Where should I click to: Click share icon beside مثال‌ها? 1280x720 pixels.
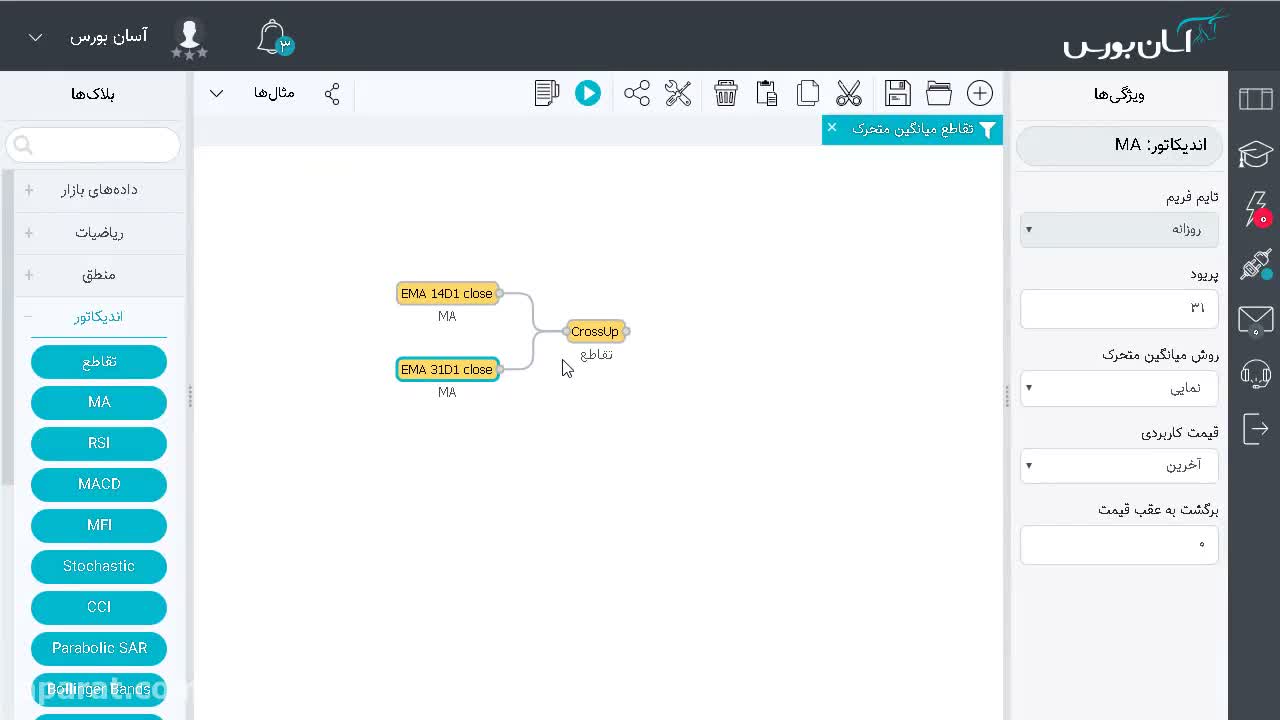click(332, 94)
